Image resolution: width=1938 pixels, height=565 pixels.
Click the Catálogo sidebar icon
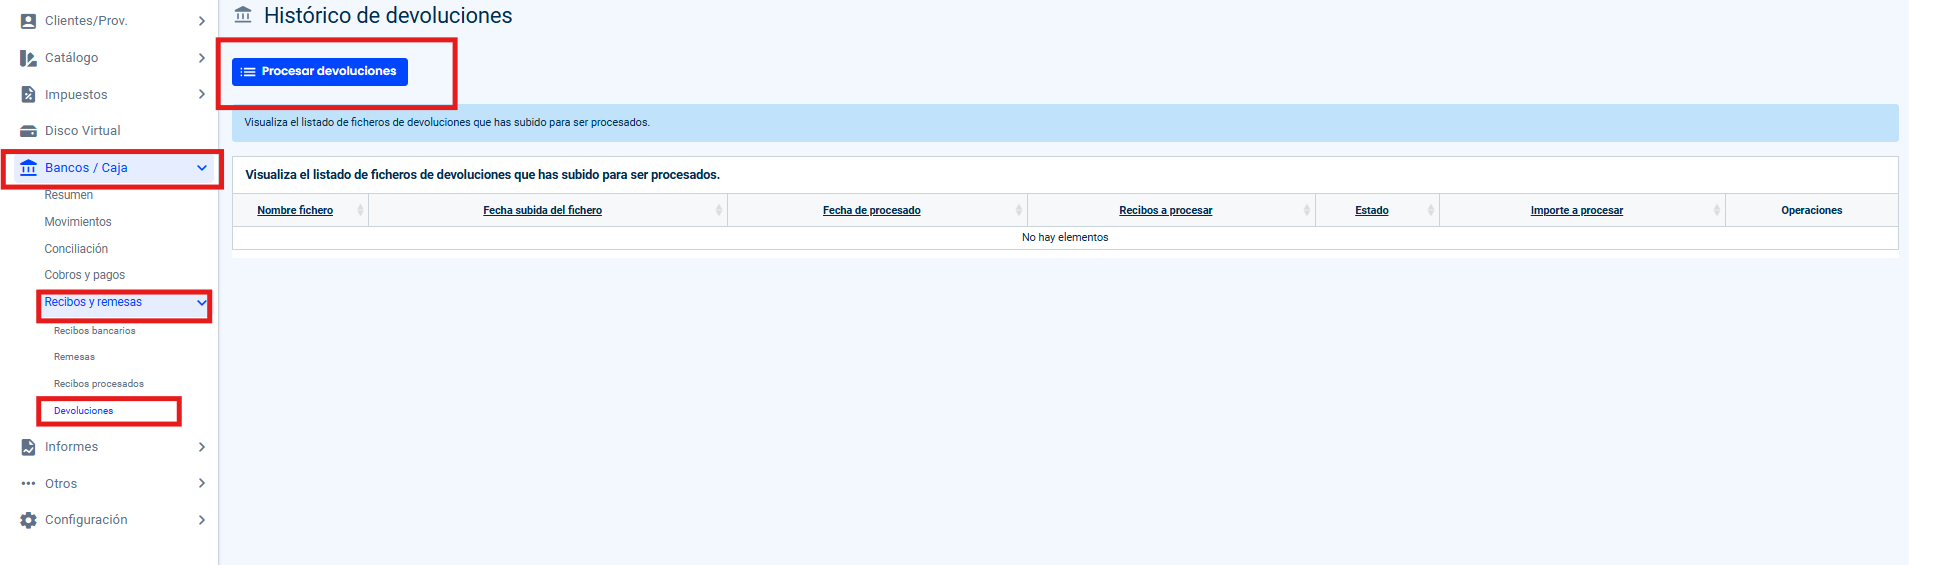tap(28, 58)
